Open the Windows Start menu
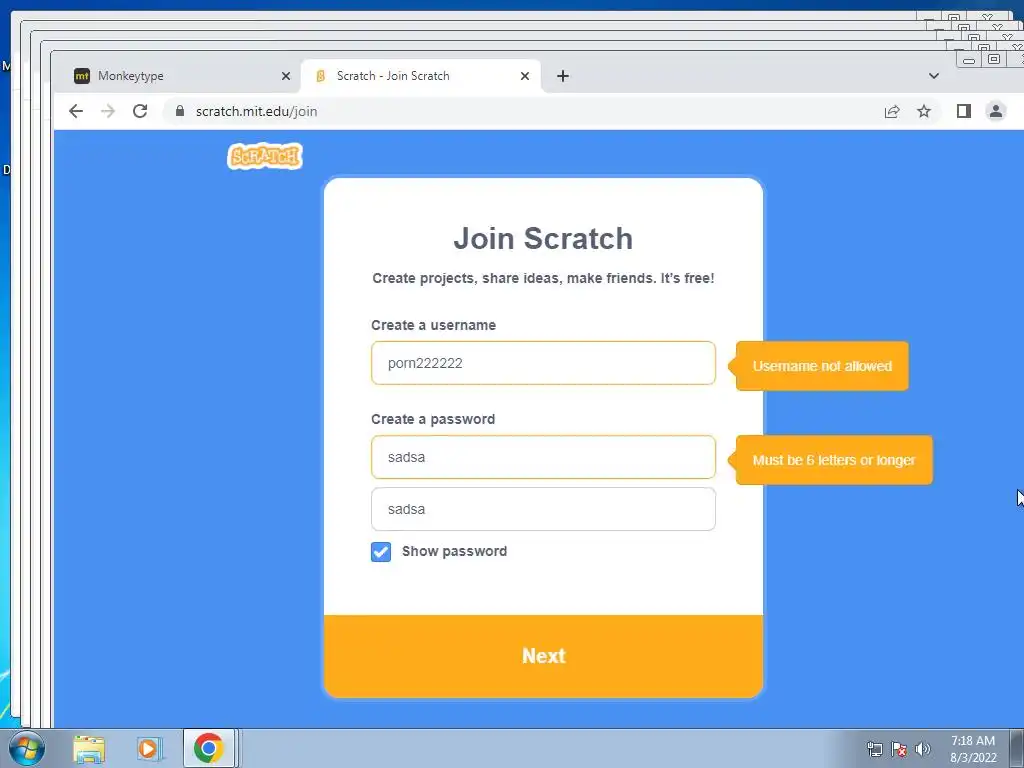 click(x=26, y=748)
